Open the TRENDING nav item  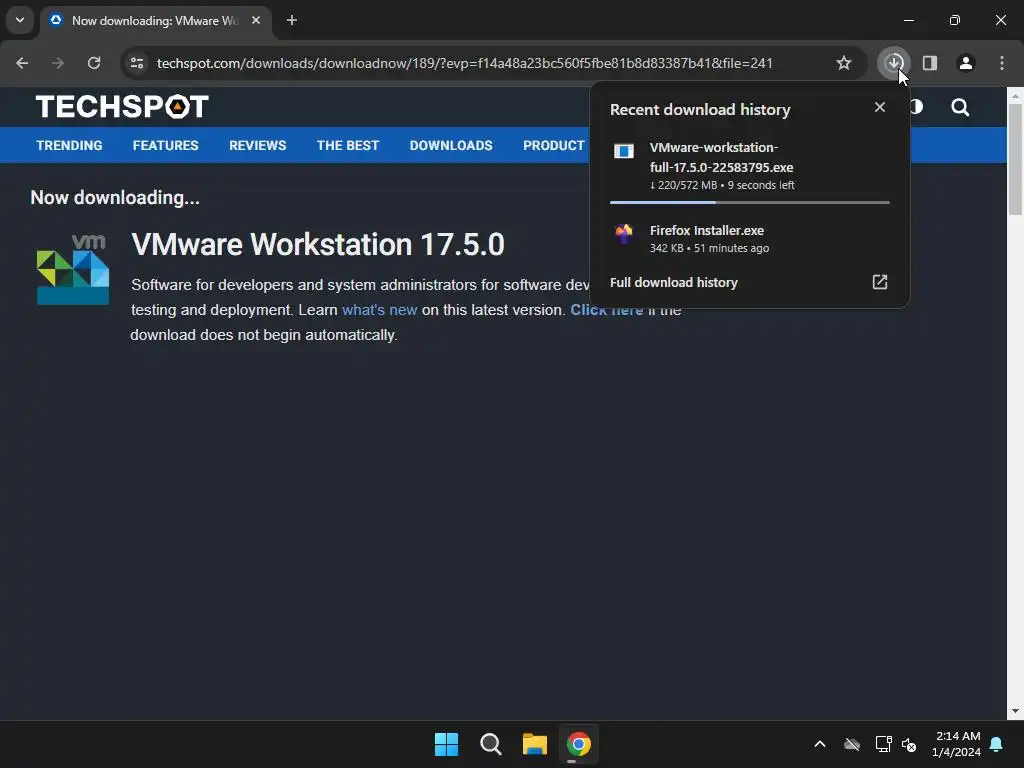coord(69,146)
